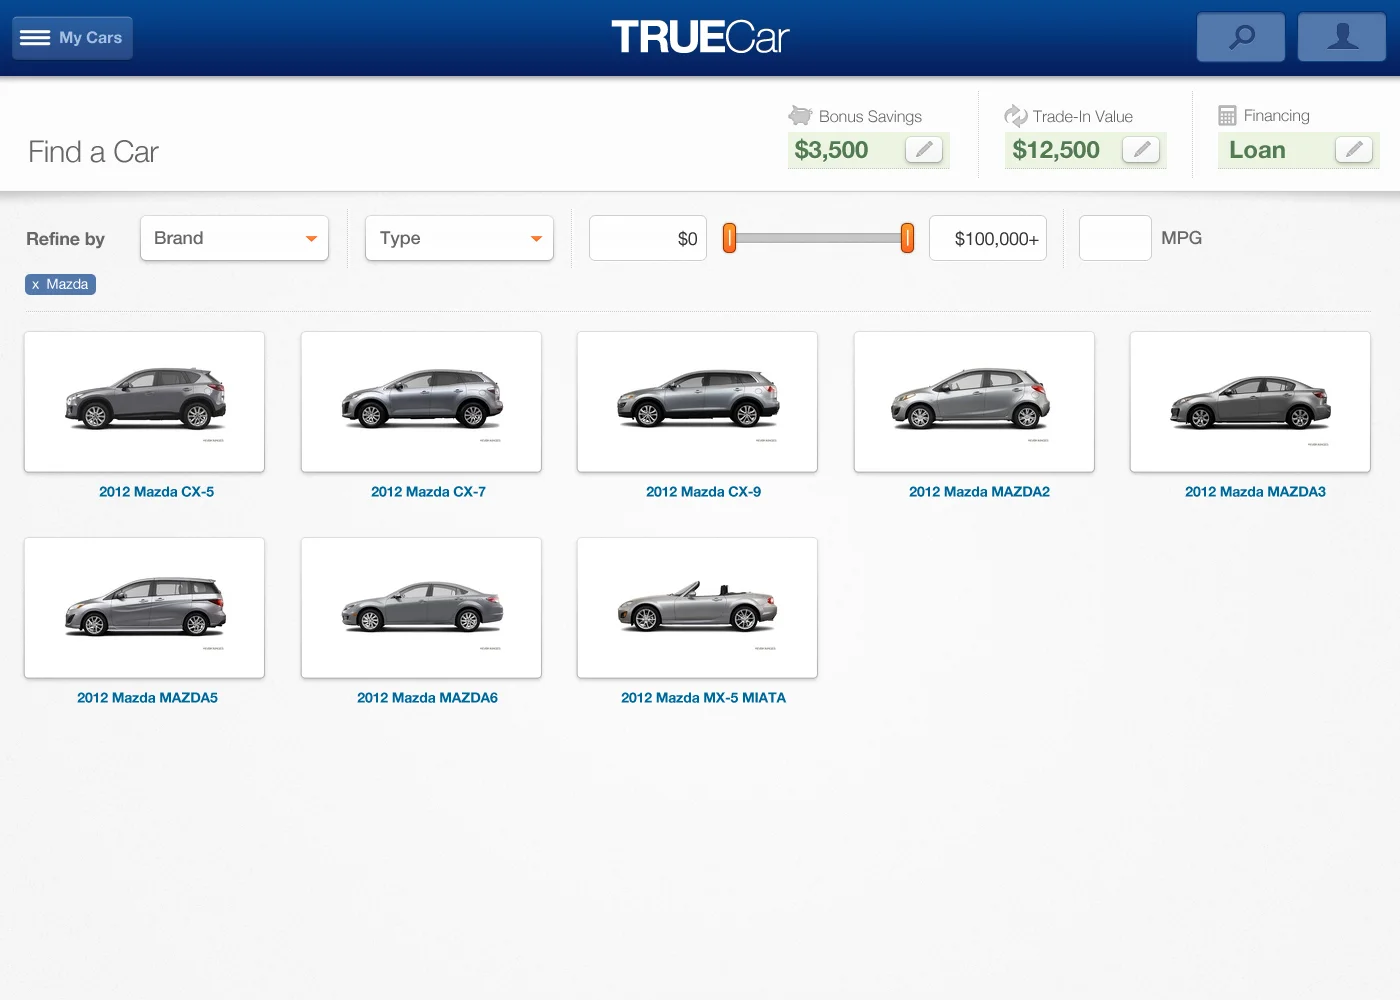Open the 2012 Mazda CX-7 link
The width and height of the screenshot is (1400, 1000).
[428, 492]
